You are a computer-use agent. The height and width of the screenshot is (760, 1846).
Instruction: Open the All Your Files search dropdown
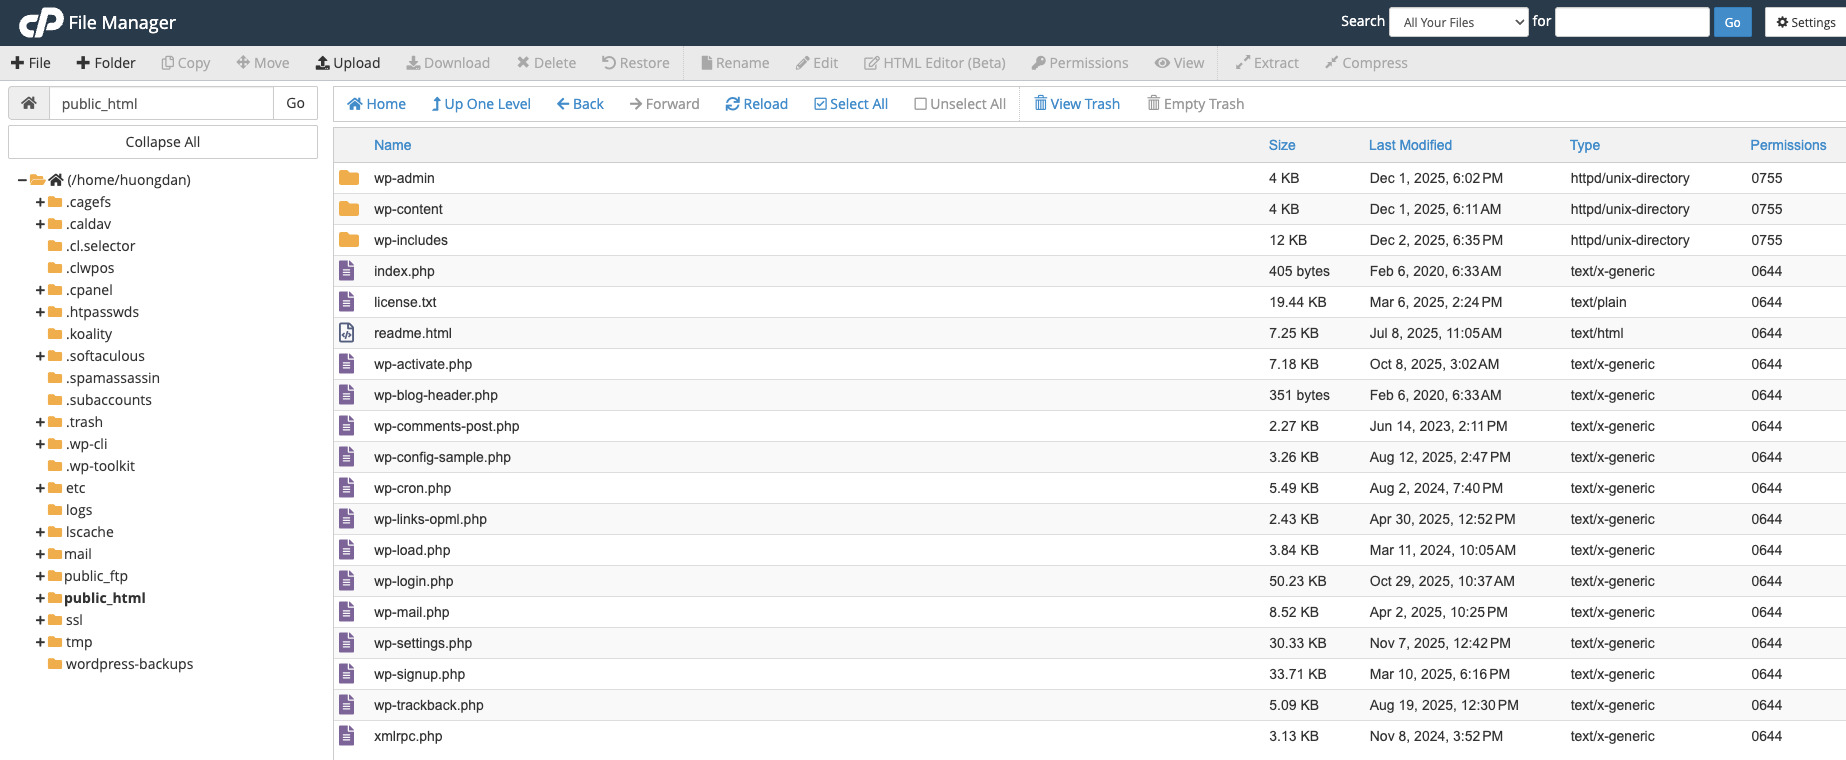1458,22
